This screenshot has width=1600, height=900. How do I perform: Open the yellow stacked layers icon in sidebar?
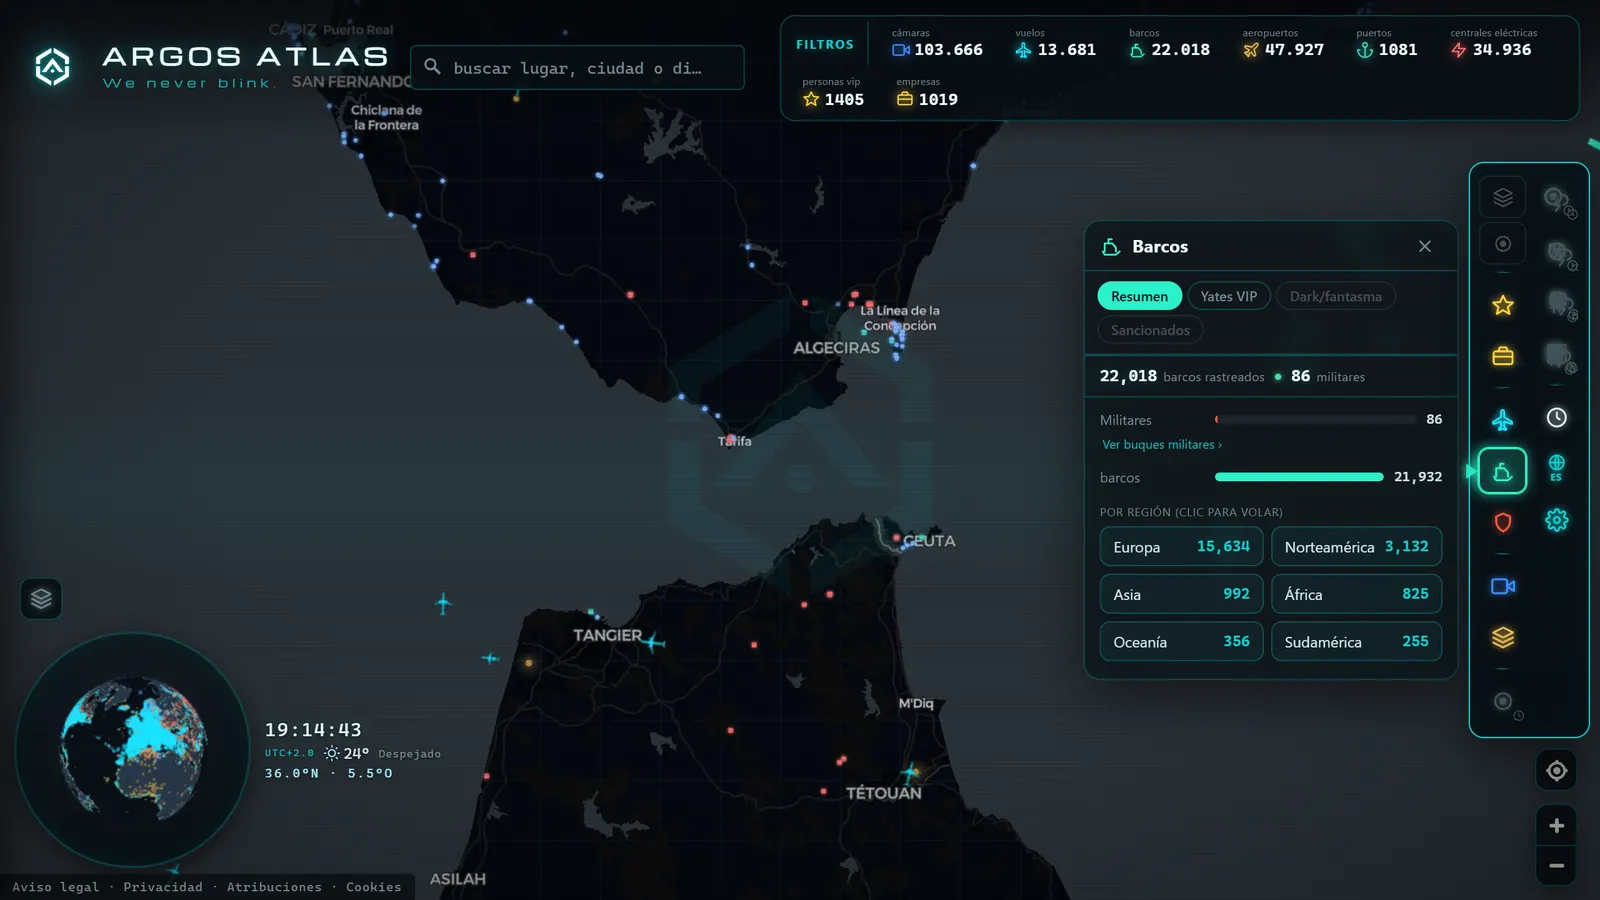1502,638
